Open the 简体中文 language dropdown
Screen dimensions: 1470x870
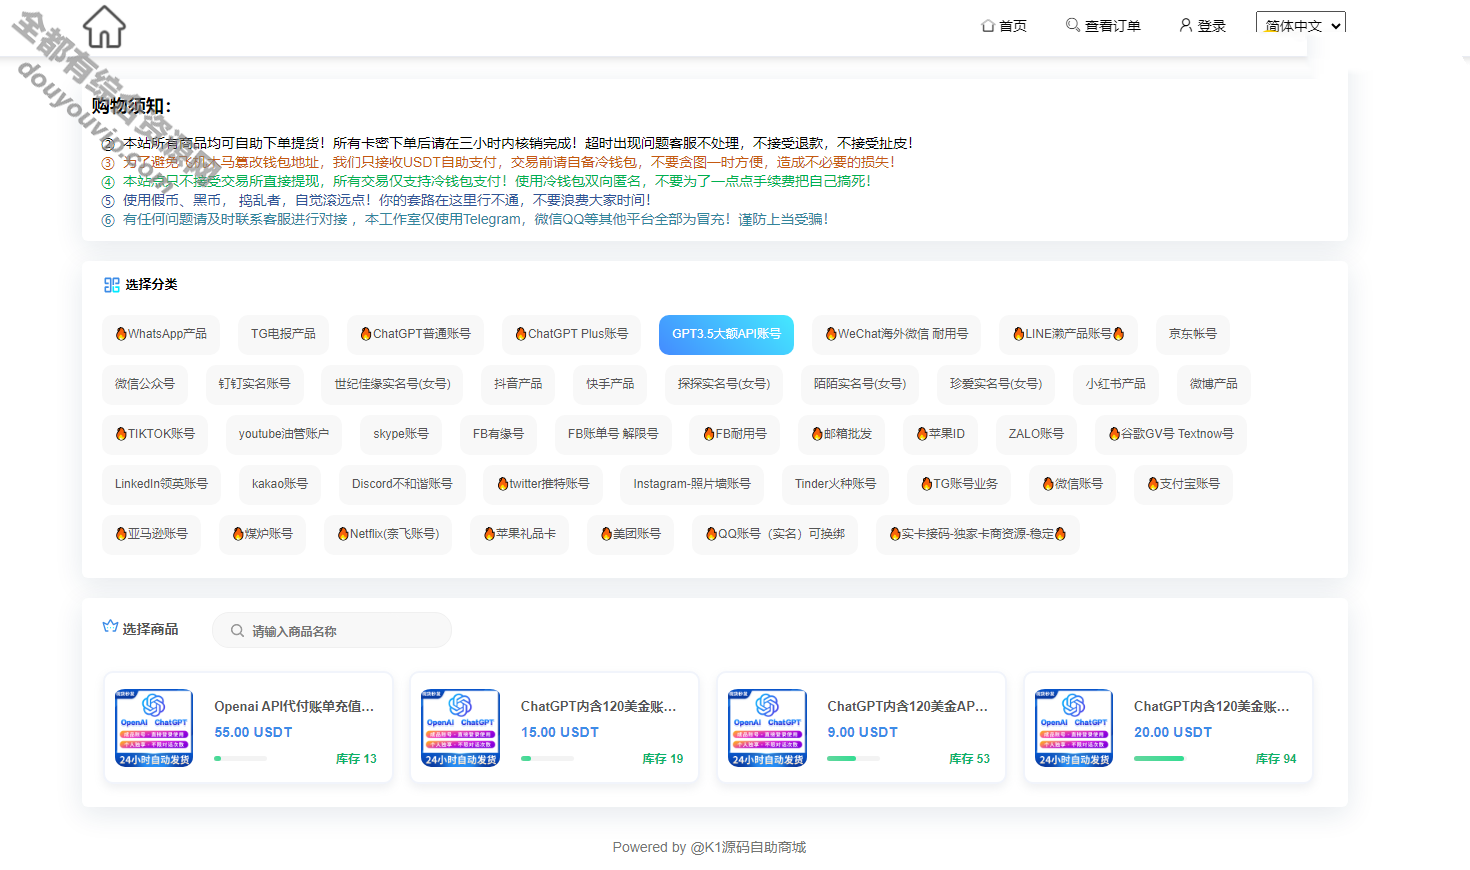[x=1301, y=24]
